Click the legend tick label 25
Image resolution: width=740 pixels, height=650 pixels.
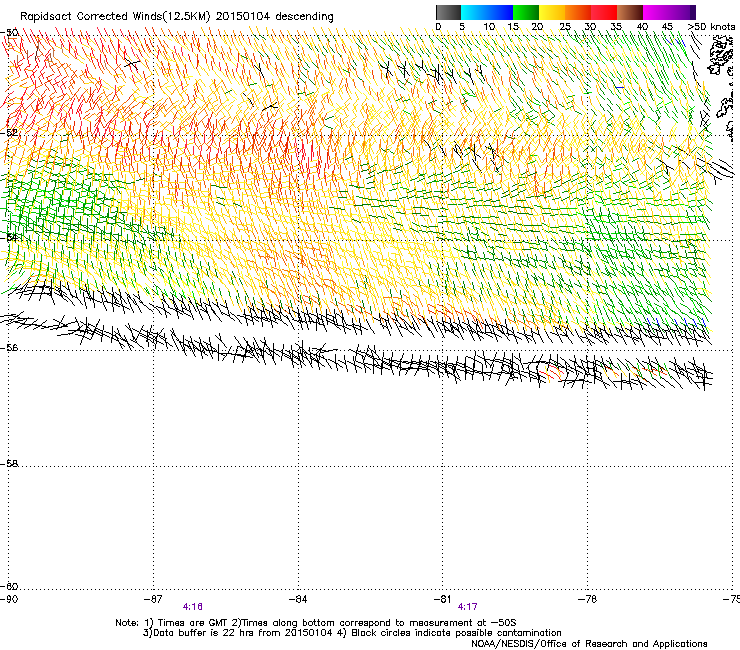point(564,27)
